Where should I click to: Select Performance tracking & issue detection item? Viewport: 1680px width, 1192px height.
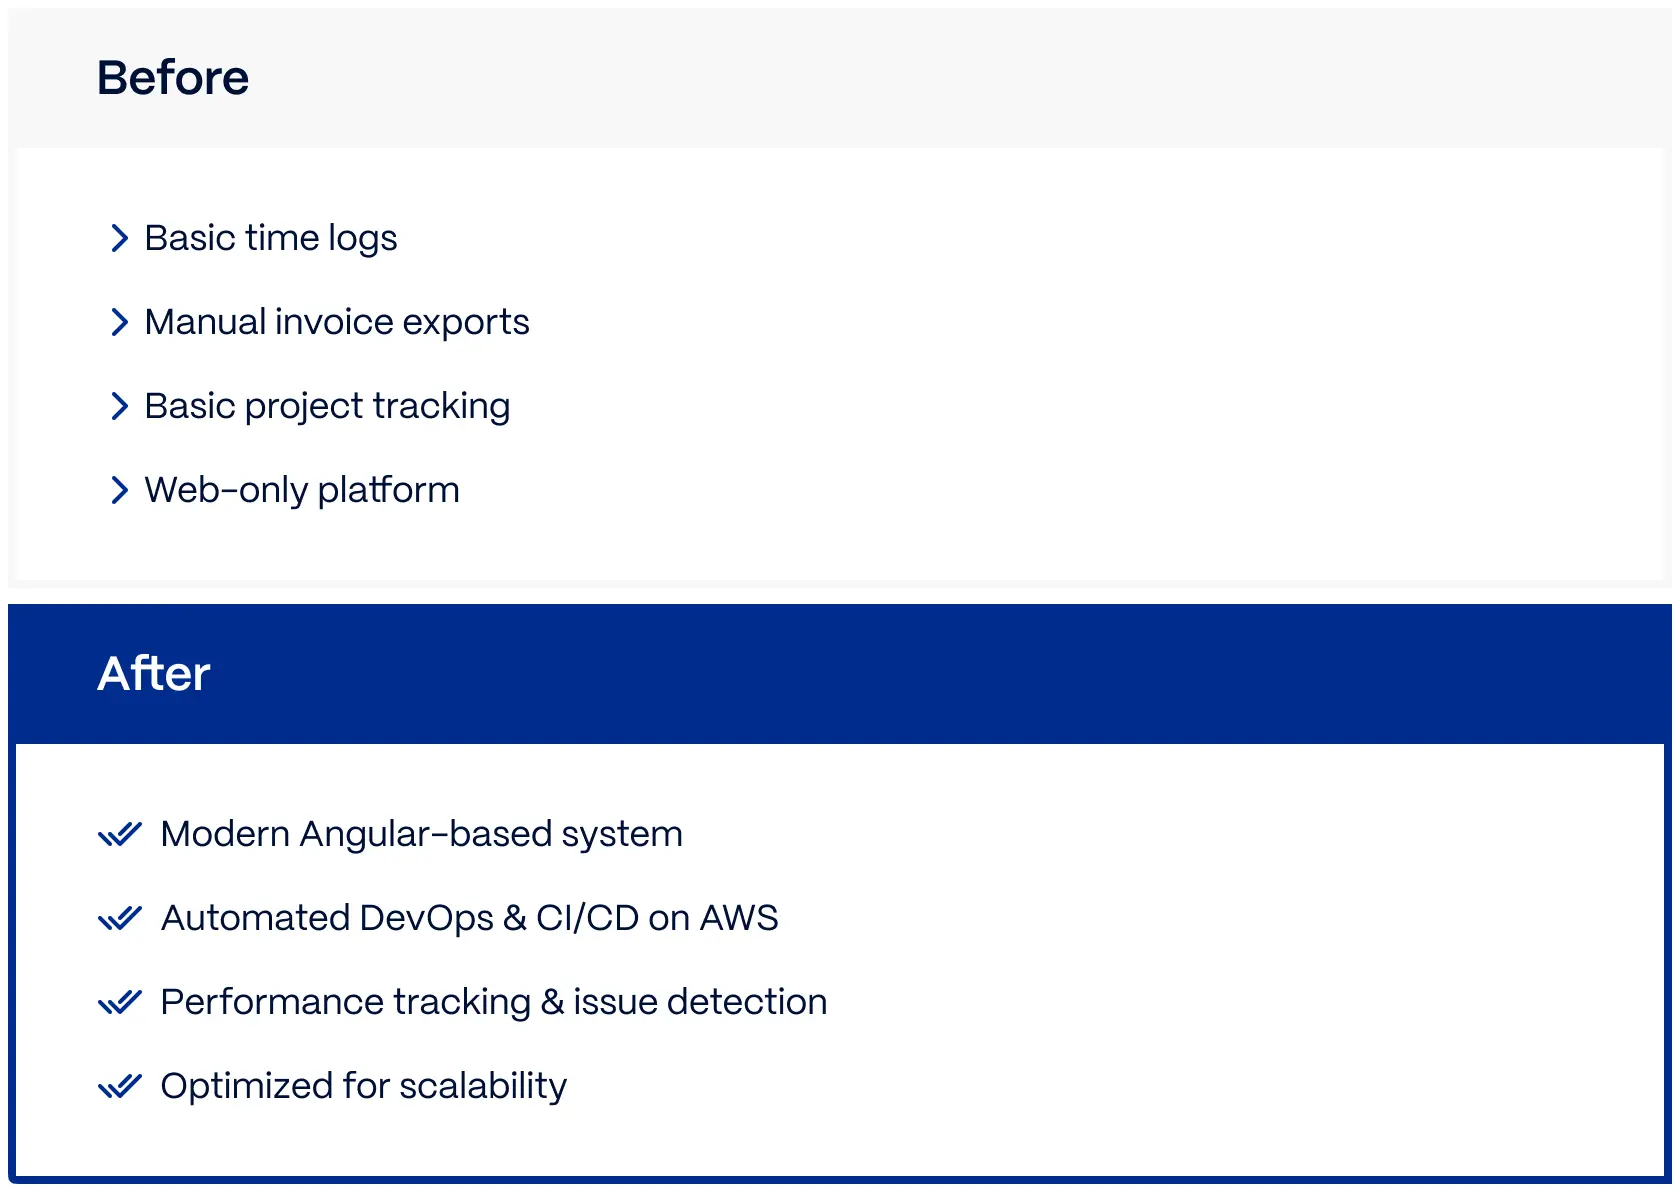tap(493, 1002)
